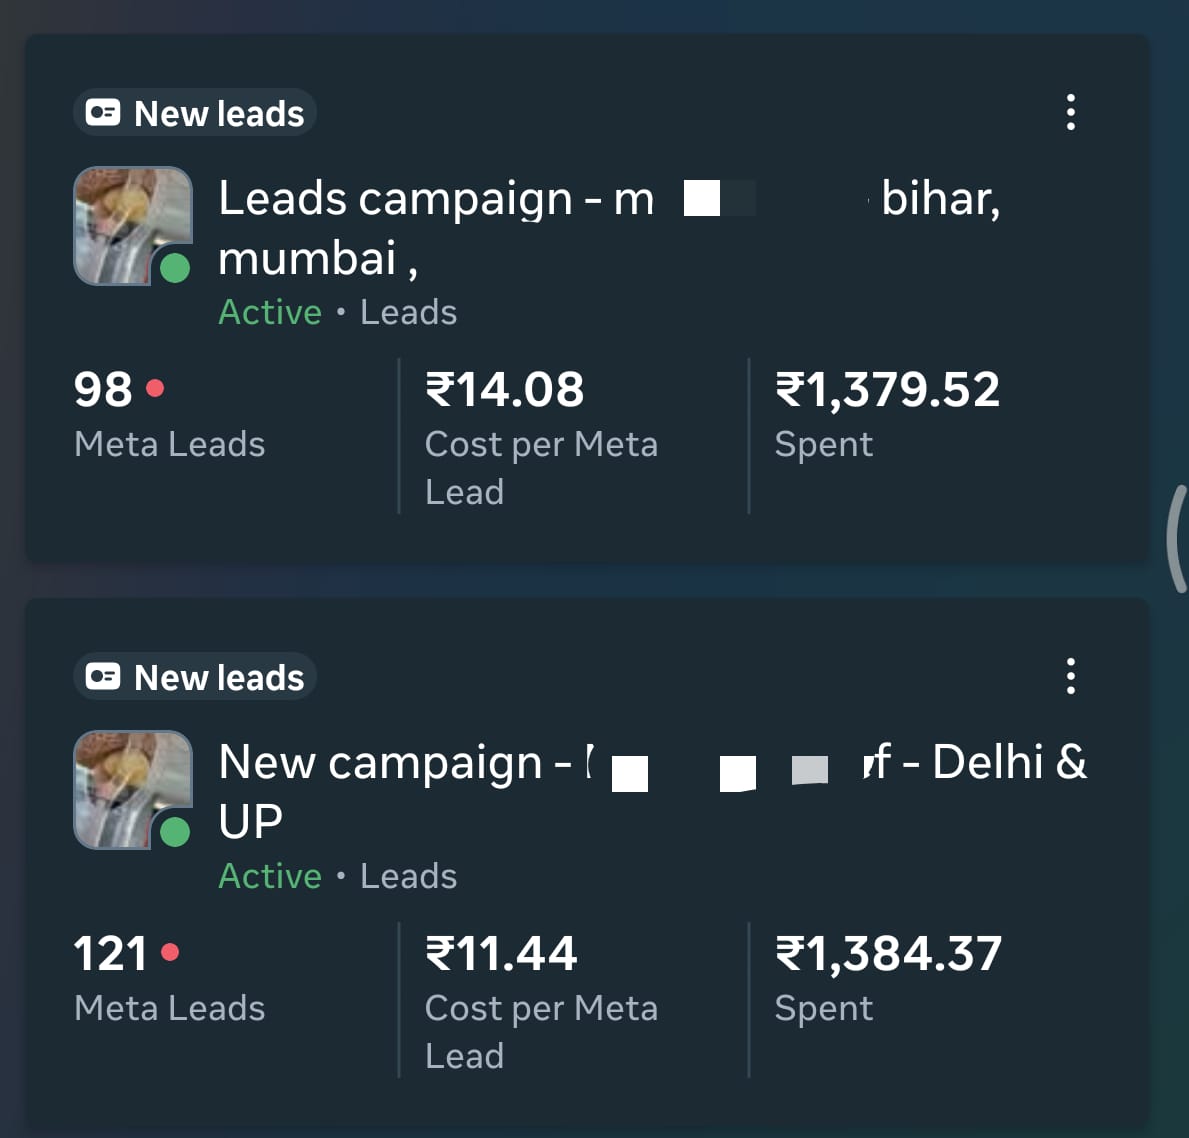This screenshot has width=1189, height=1138.
Task: Click New leads badge on first card
Action: 195,113
